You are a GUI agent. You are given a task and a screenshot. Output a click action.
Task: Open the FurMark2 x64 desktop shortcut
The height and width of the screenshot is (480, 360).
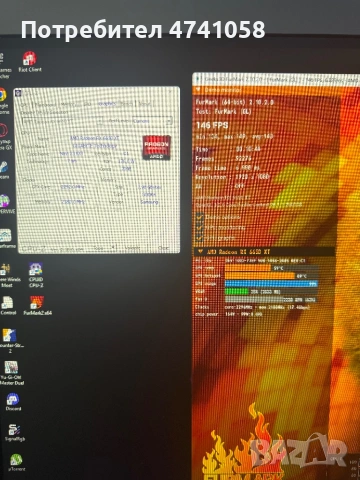pyautogui.click(x=37, y=305)
